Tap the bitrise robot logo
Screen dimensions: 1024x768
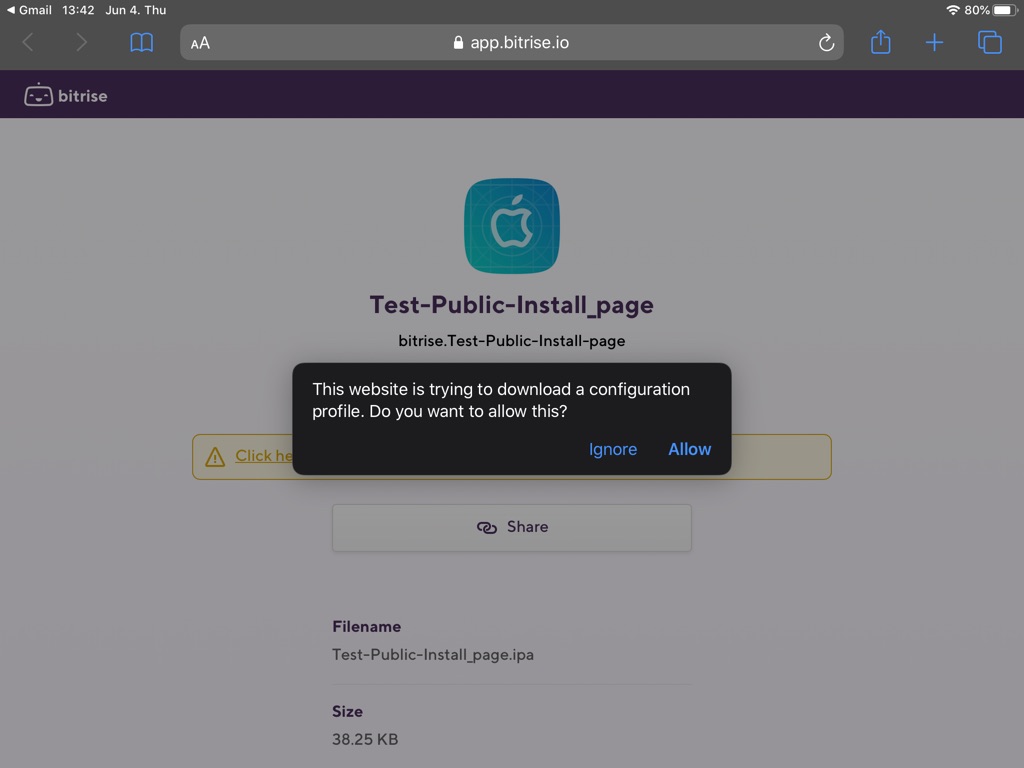(x=40, y=94)
